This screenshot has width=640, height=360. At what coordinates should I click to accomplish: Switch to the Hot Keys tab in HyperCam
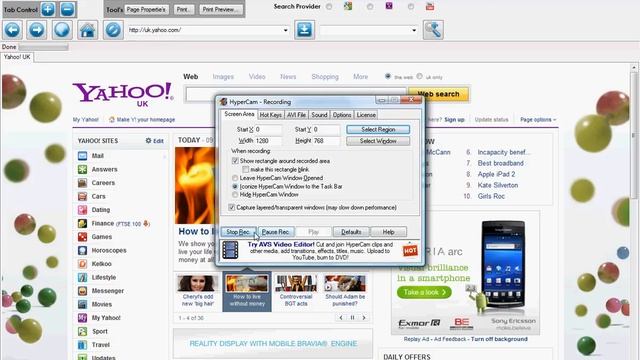point(271,115)
